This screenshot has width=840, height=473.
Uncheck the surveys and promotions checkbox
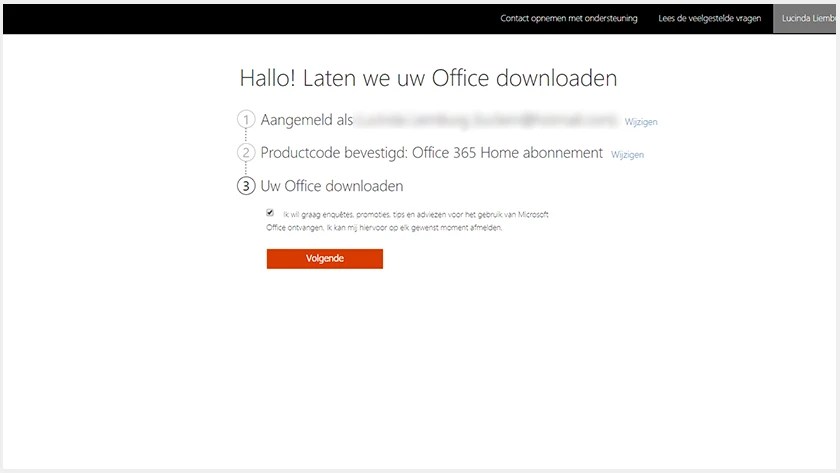click(270, 213)
